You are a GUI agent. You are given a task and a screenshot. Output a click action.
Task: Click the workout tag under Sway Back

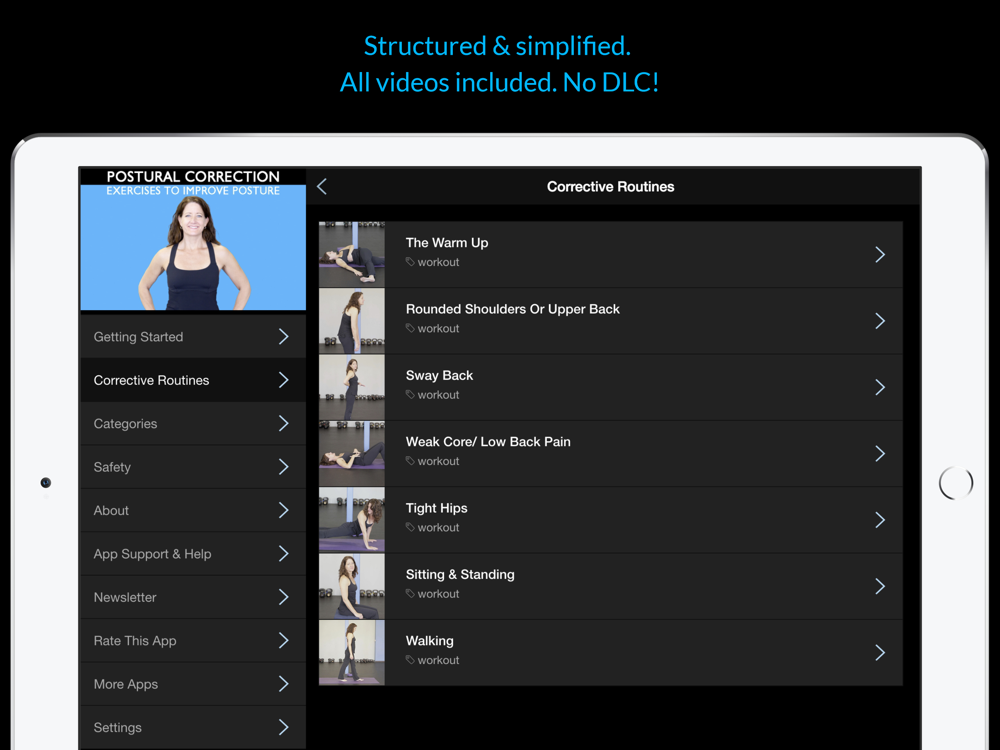432,395
